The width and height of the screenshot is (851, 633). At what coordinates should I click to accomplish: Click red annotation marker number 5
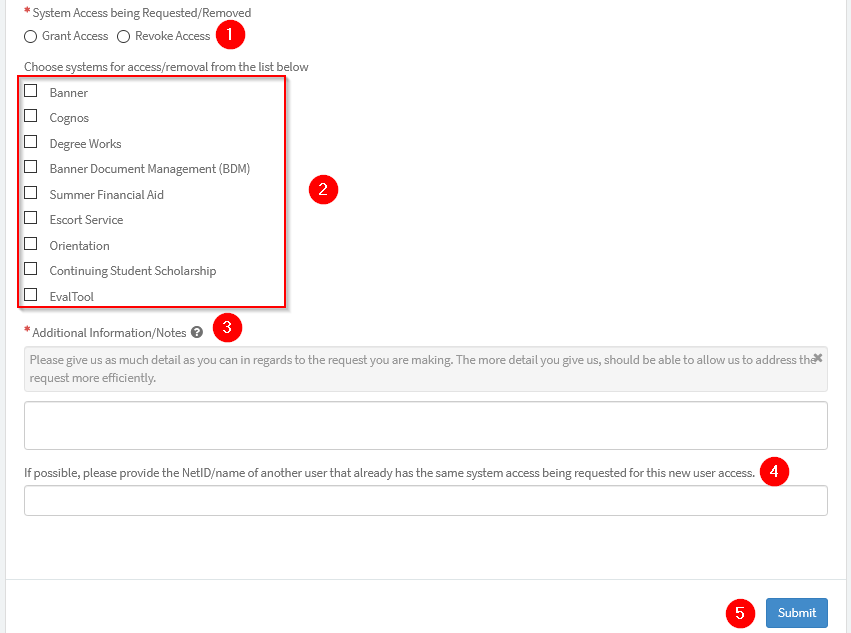740,613
